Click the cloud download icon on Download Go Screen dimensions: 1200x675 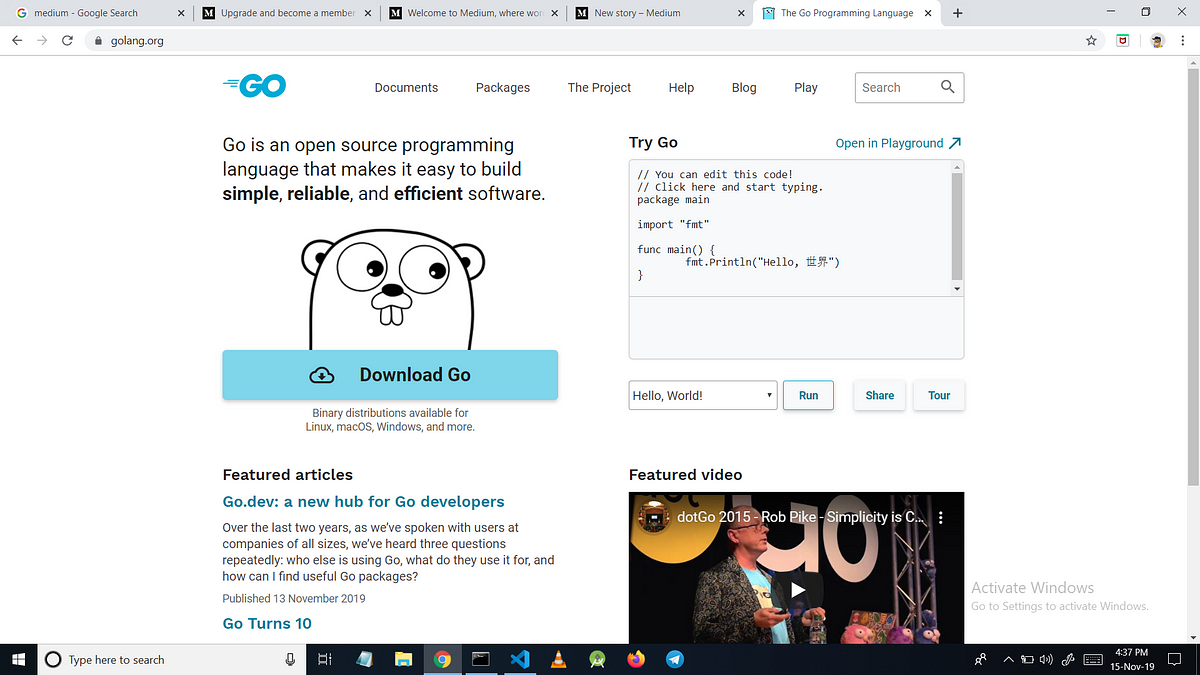322,375
